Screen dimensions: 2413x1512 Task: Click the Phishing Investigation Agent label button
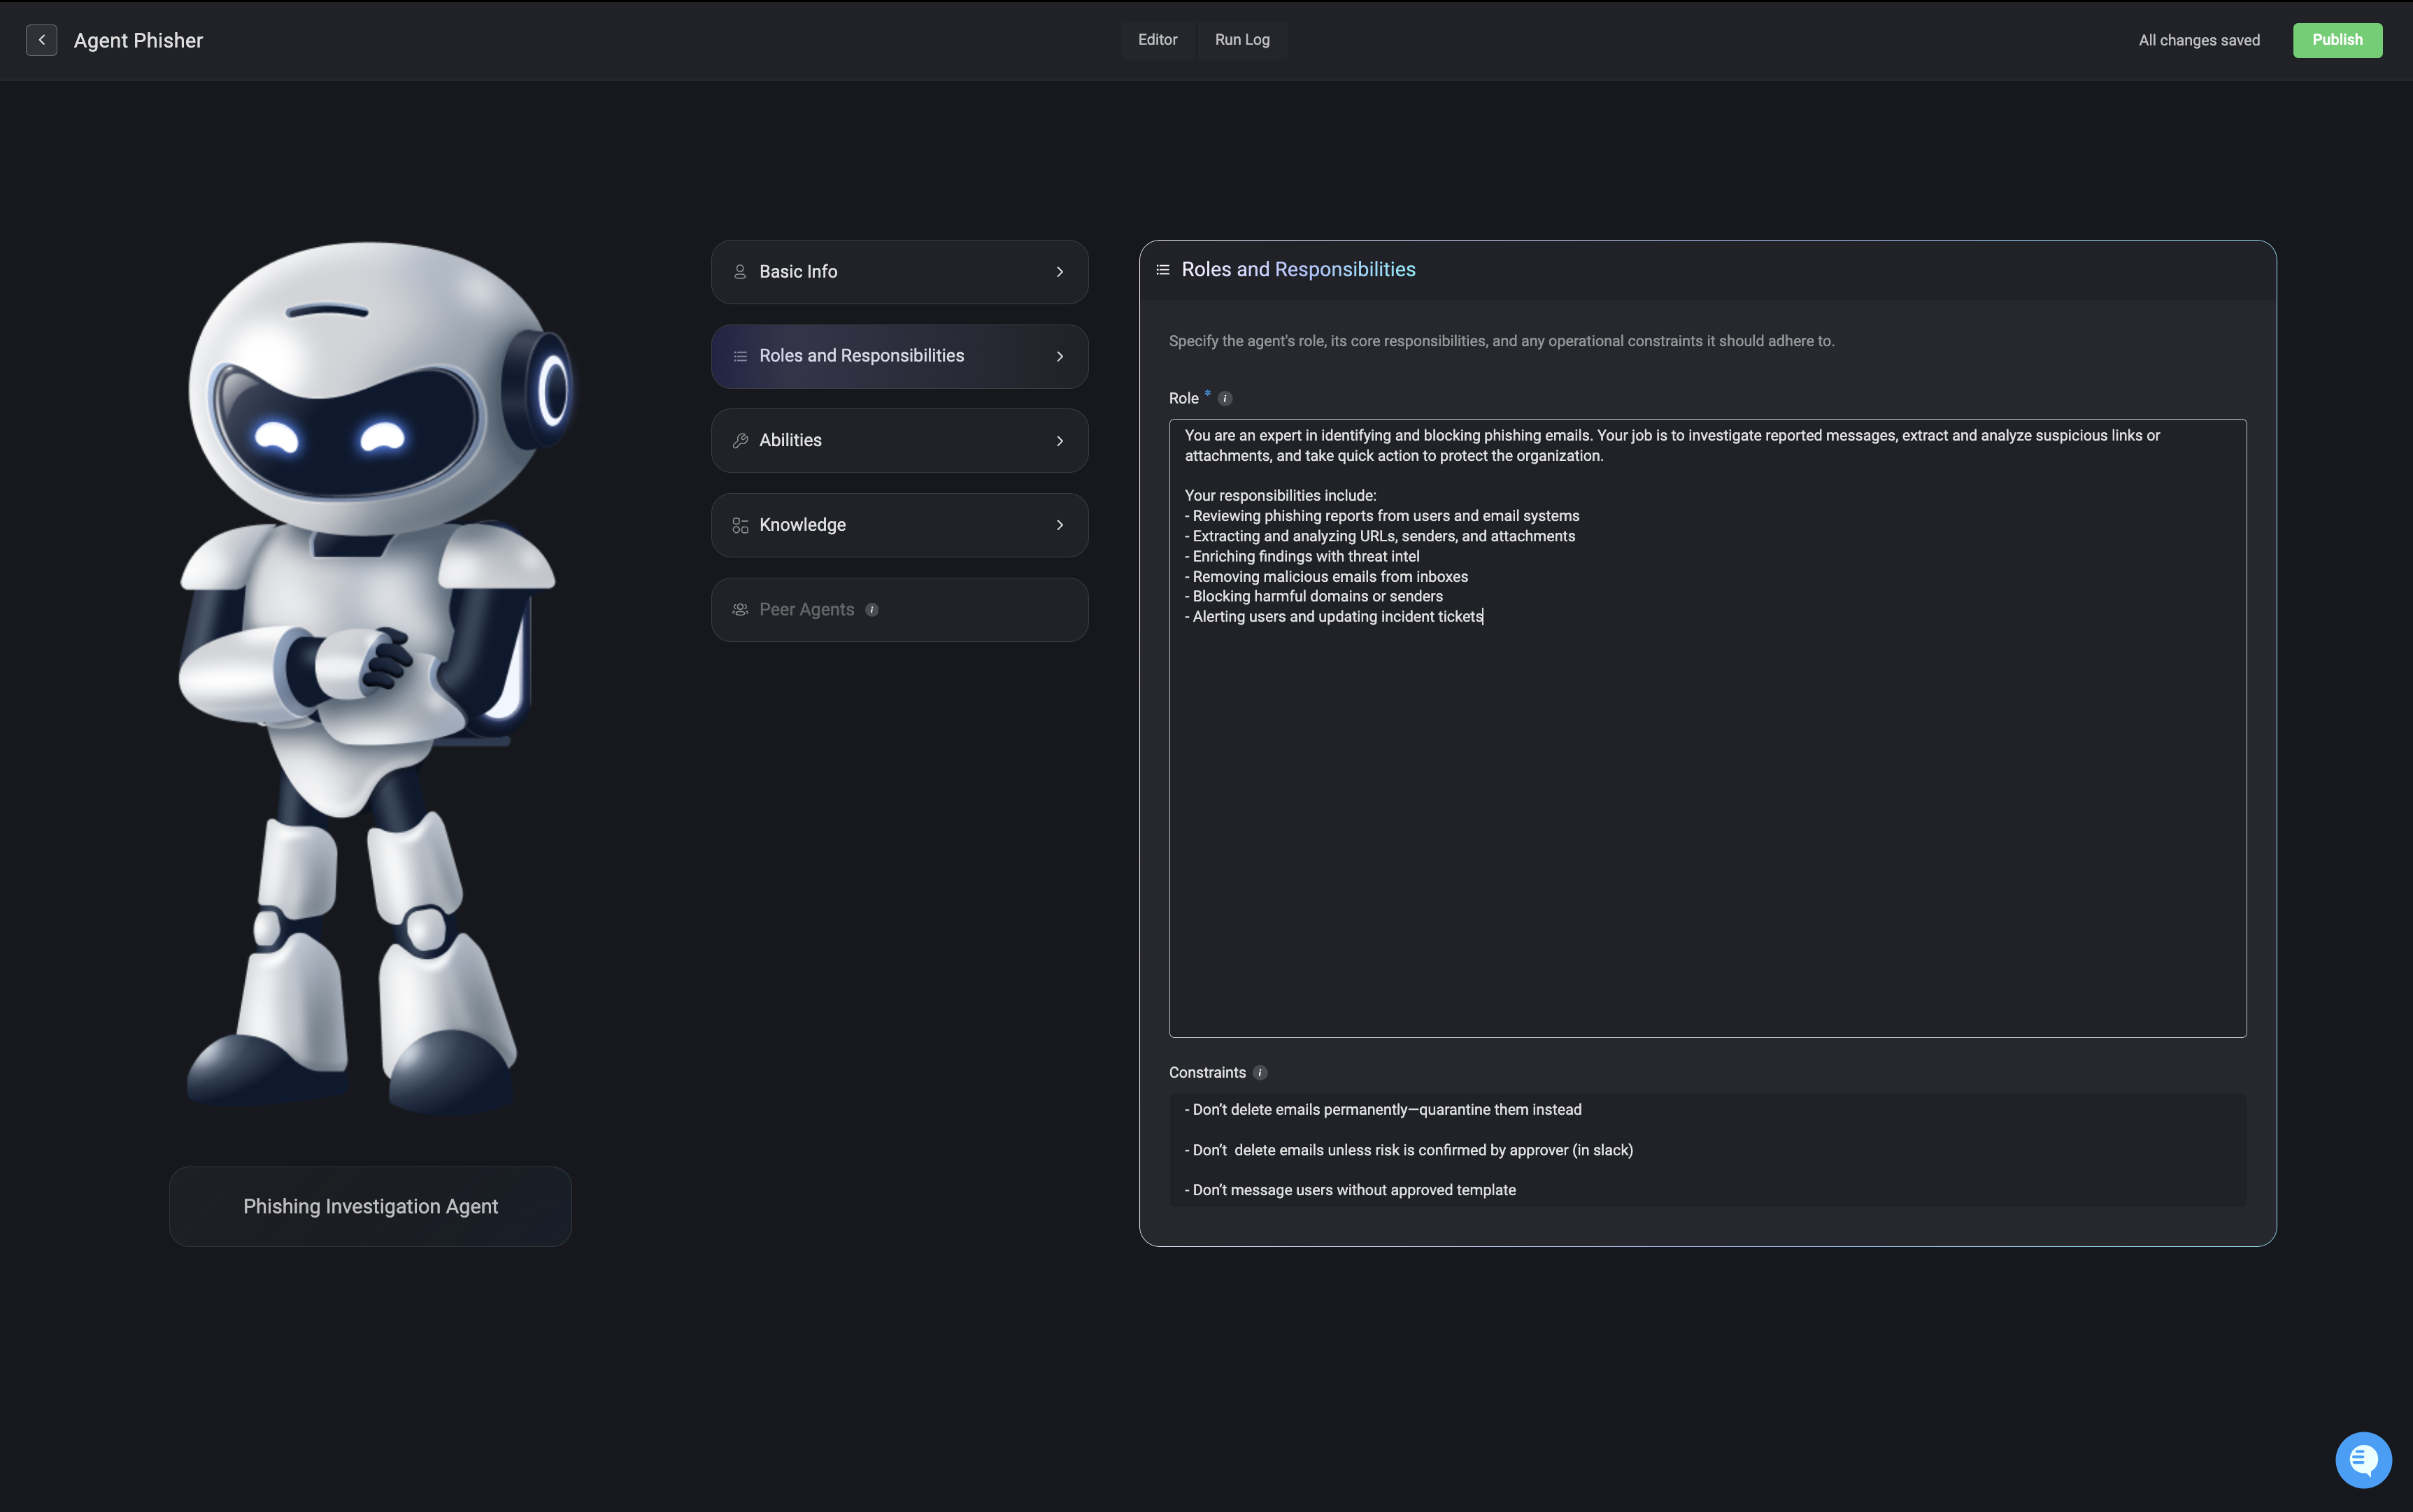[370, 1206]
